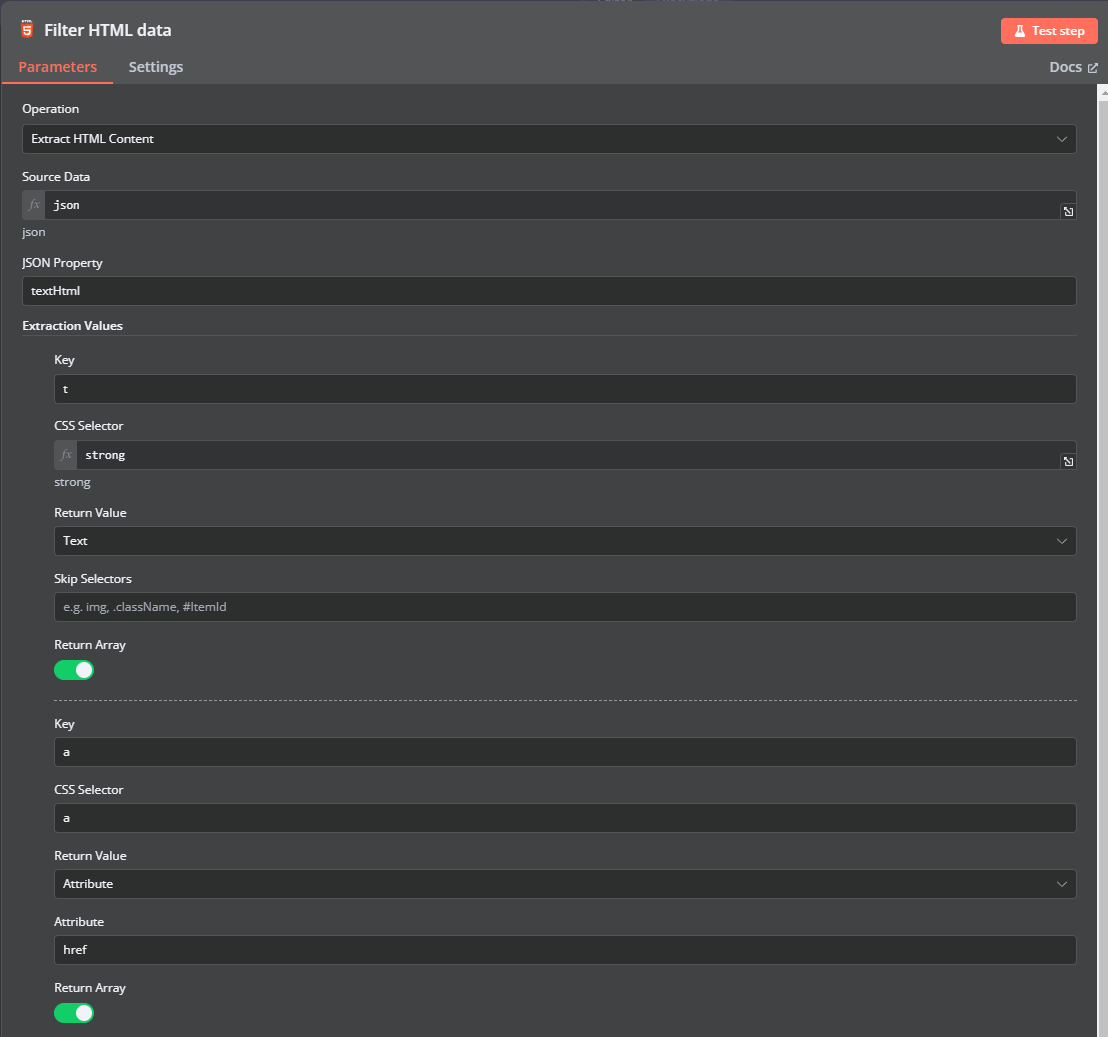
Task: Open the Source Data expression editor expand icon
Action: pyautogui.click(x=1068, y=212)
